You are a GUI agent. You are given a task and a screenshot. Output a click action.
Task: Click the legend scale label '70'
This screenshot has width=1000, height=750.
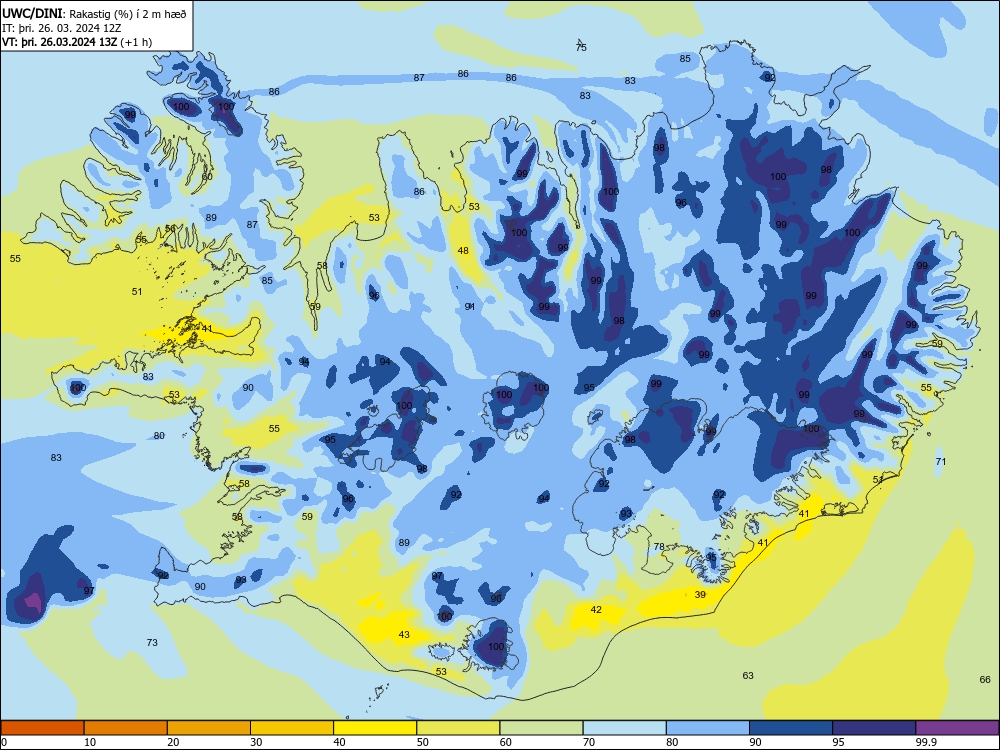589,742
